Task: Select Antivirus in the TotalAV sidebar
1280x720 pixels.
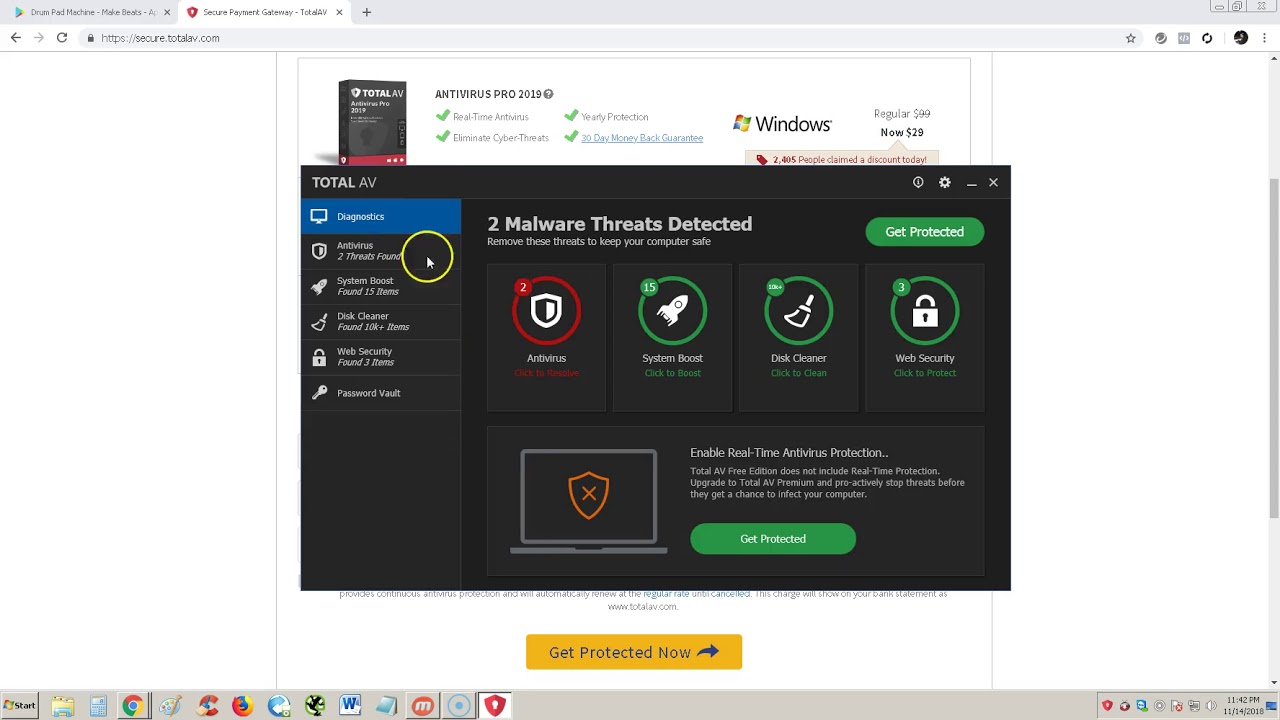Action: point(381,251)
